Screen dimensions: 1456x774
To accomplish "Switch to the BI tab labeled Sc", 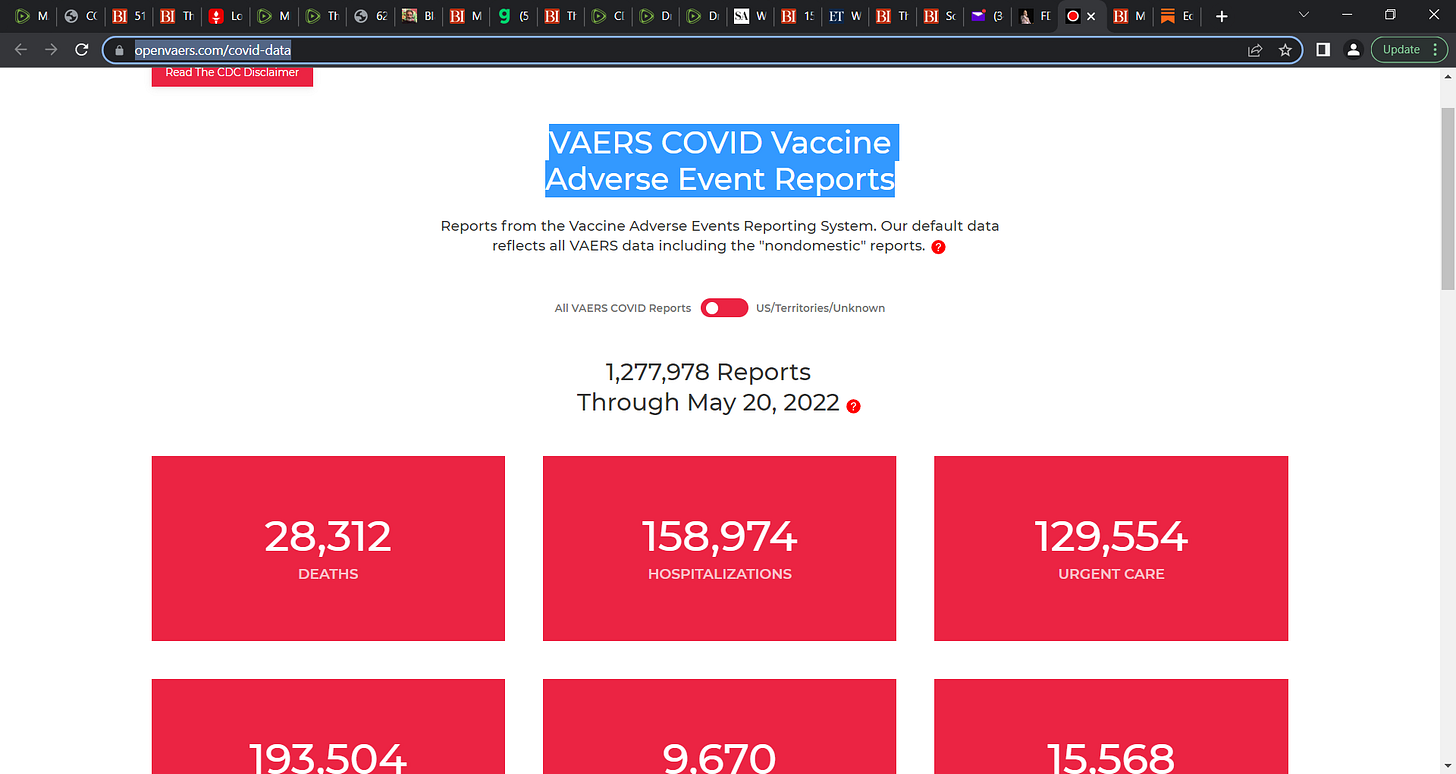I will pos(942,17).
